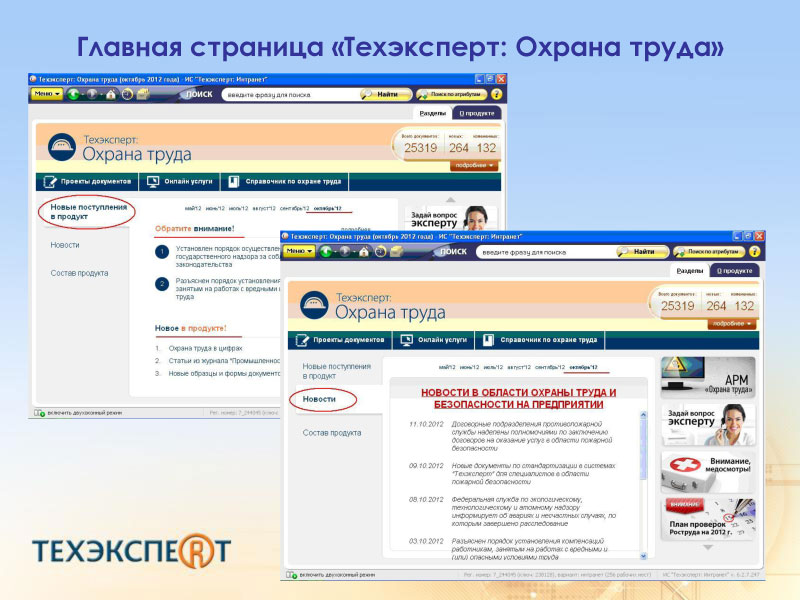Click Найти button in rear window
800x600 pixels.
tap(386, 94)
